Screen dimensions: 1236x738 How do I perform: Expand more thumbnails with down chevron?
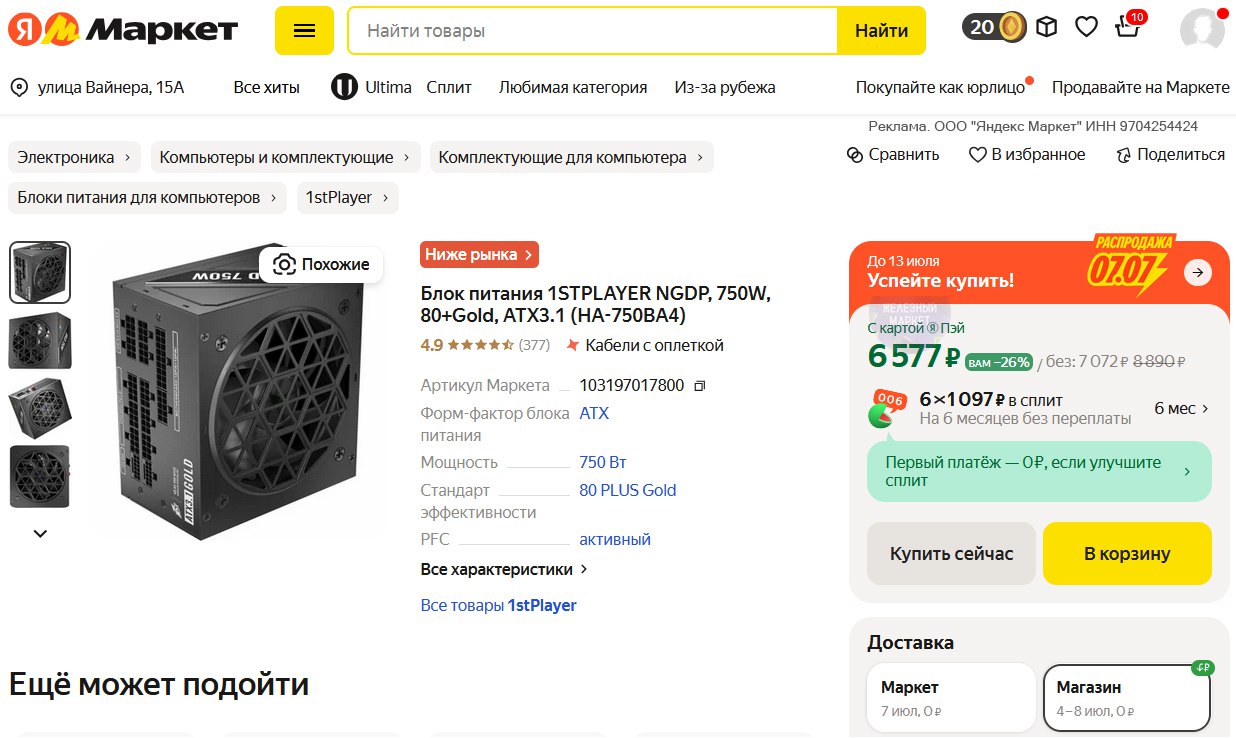(40, 534)
